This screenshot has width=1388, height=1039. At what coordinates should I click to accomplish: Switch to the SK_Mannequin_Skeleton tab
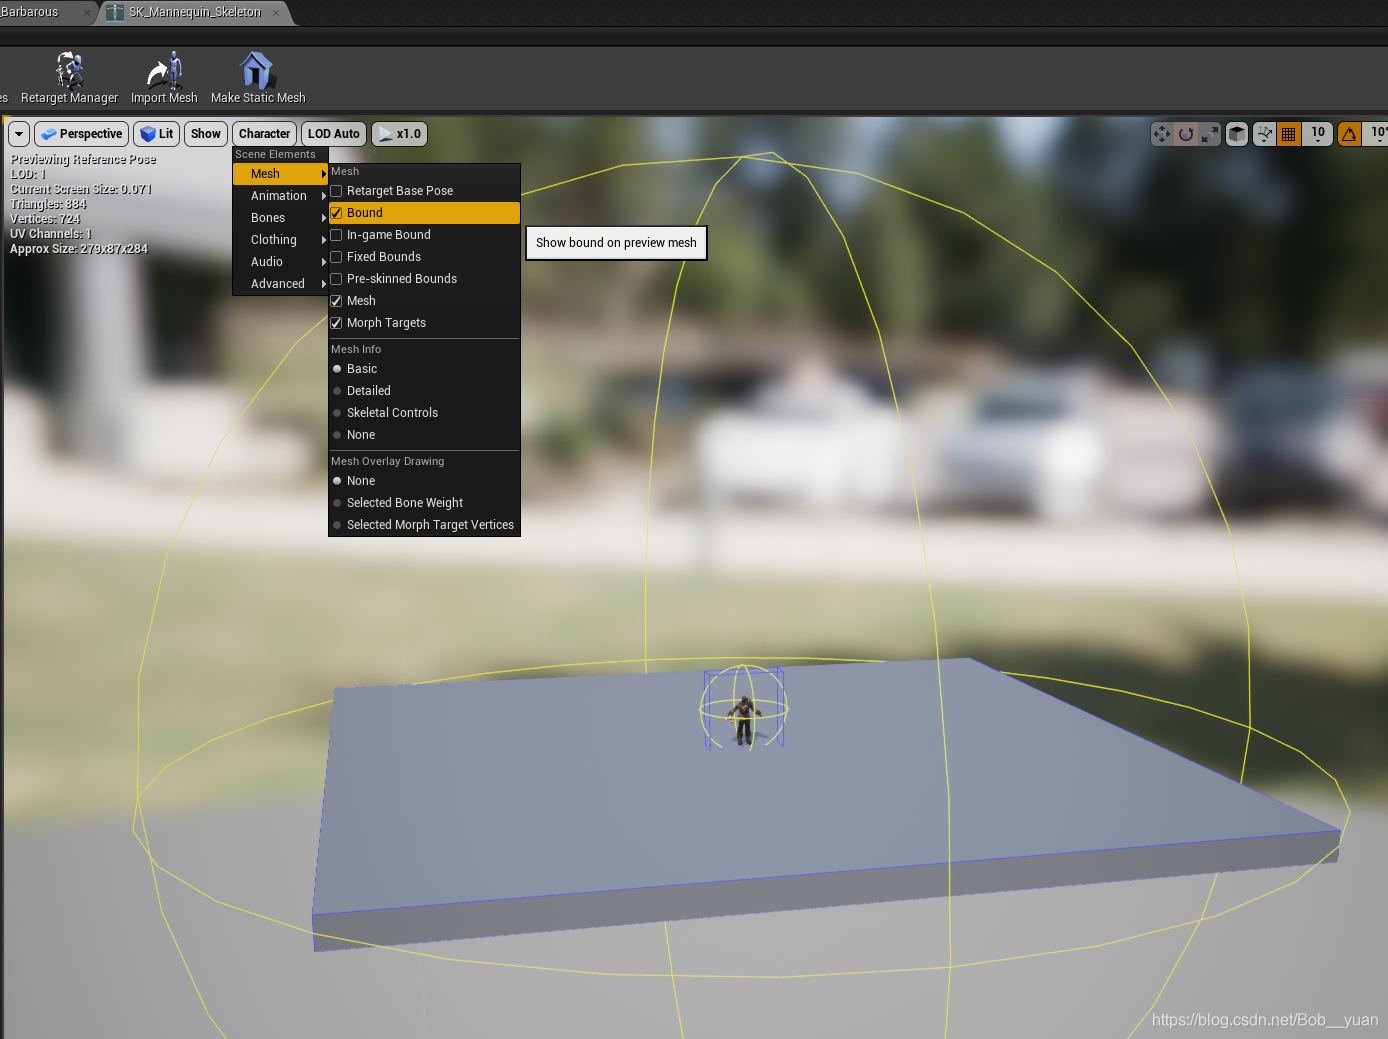click(x=195, y=12)
